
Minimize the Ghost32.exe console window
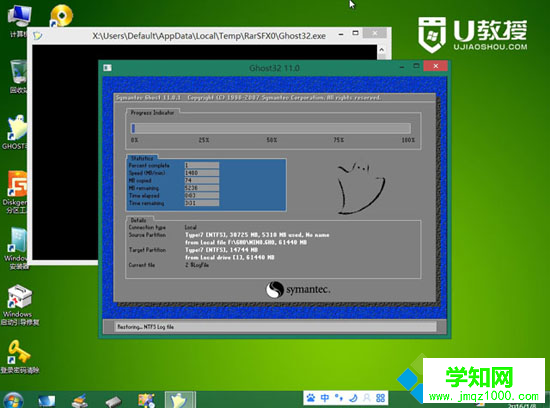pos(341,34)
